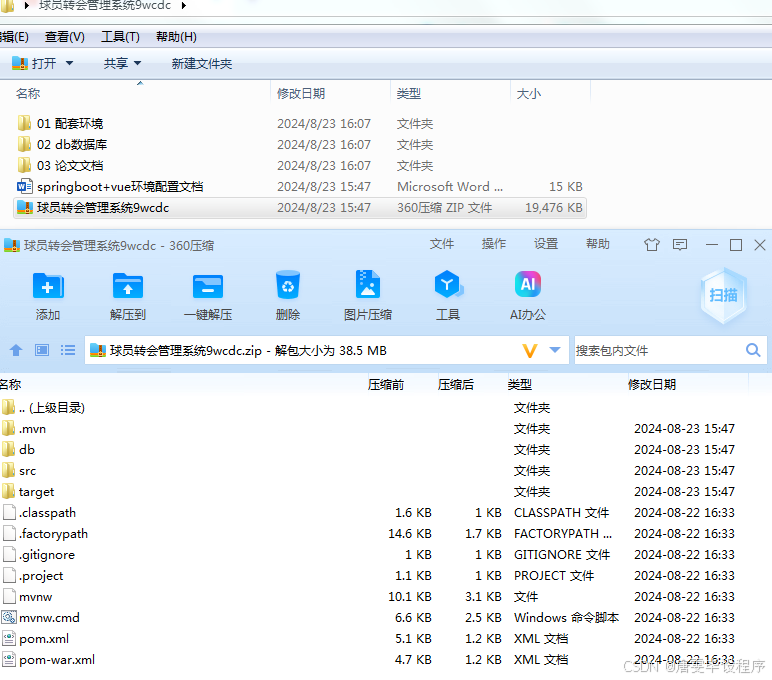Screen dimensions: 772x680
Task: Open the feedback message icon in title bar
Action: (x=680, y=245)
